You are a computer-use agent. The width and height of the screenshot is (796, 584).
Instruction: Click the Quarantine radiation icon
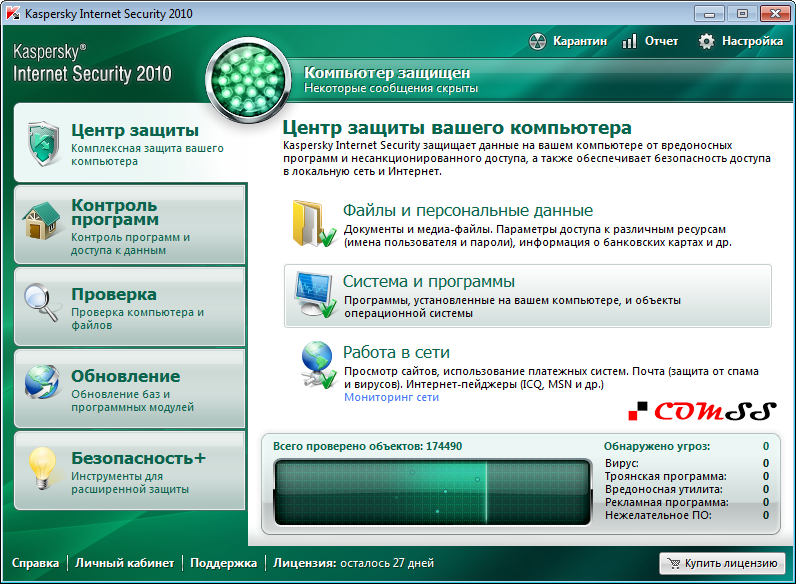pos(536,41)
